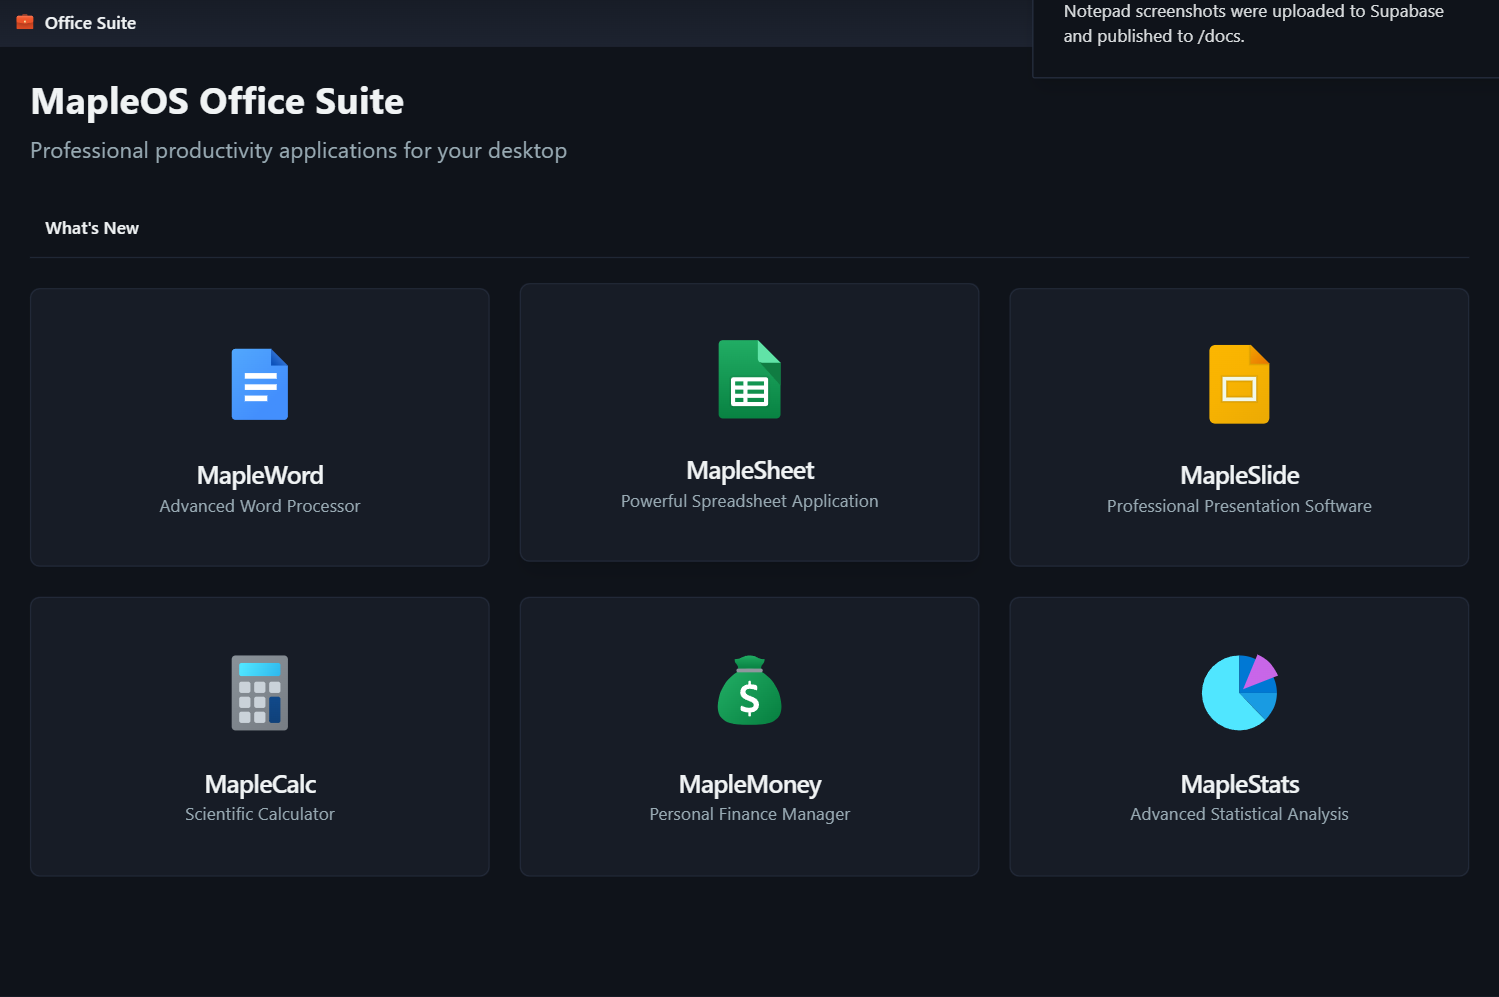Switch to the What's New tab
This screenshot has width=1499, height=997.
click(92, 228)
